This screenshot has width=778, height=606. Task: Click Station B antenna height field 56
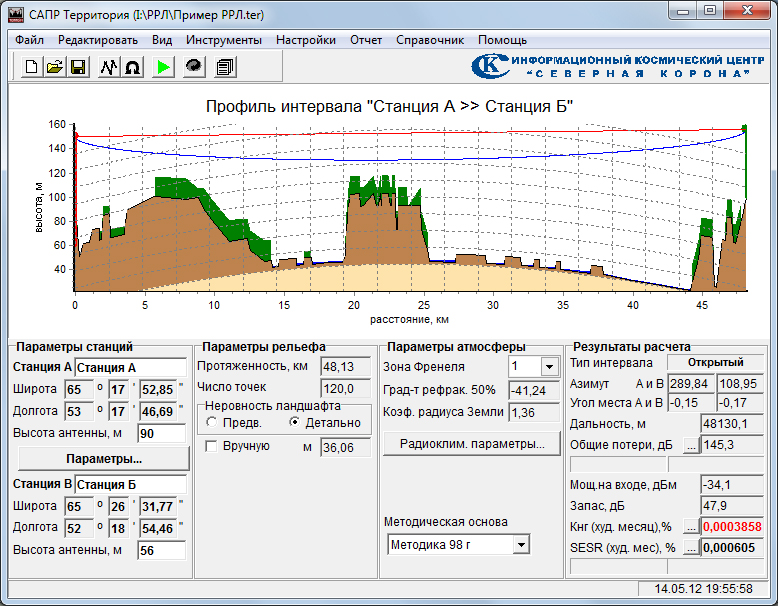pyautogui.click(x=161, y=550)
